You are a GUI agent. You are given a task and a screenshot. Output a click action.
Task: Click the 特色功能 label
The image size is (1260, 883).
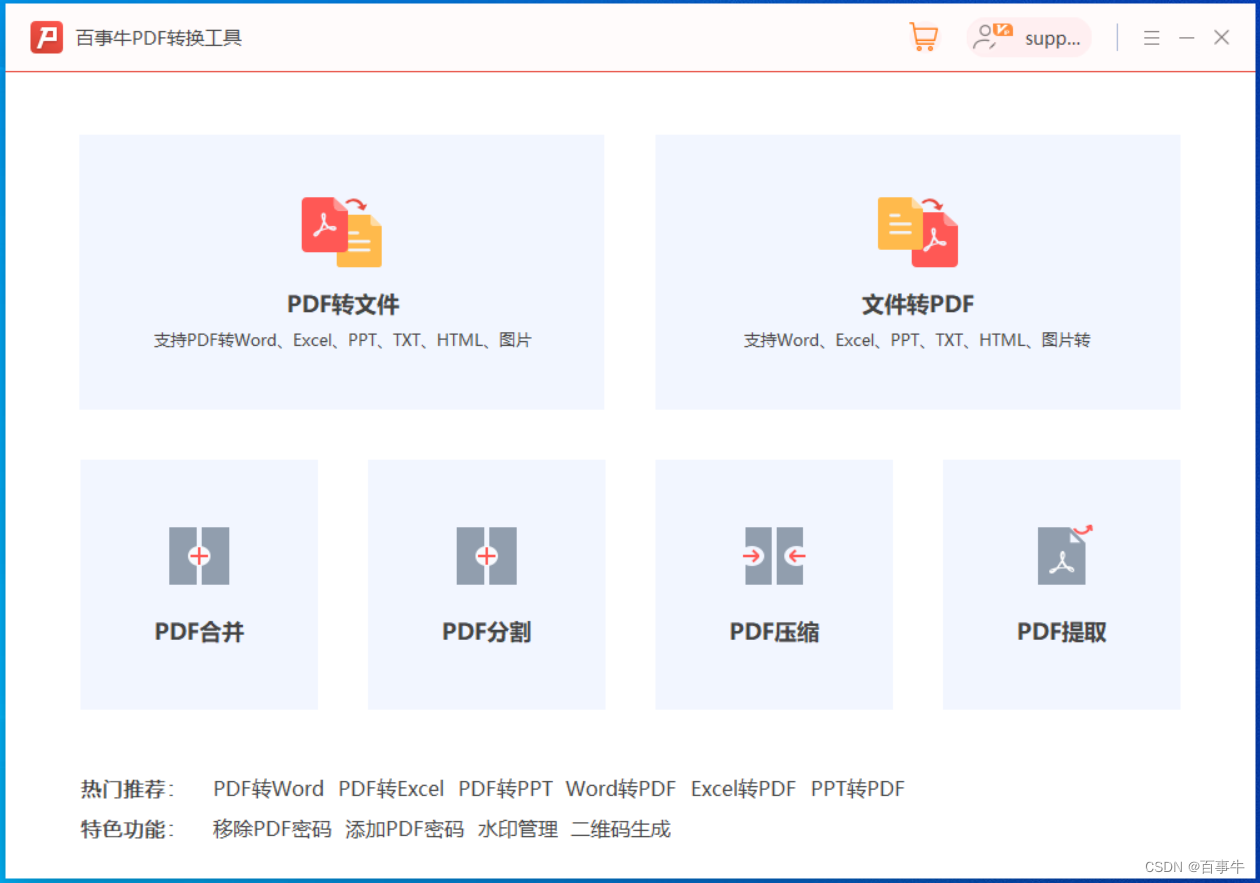click(x=127, y=829)
